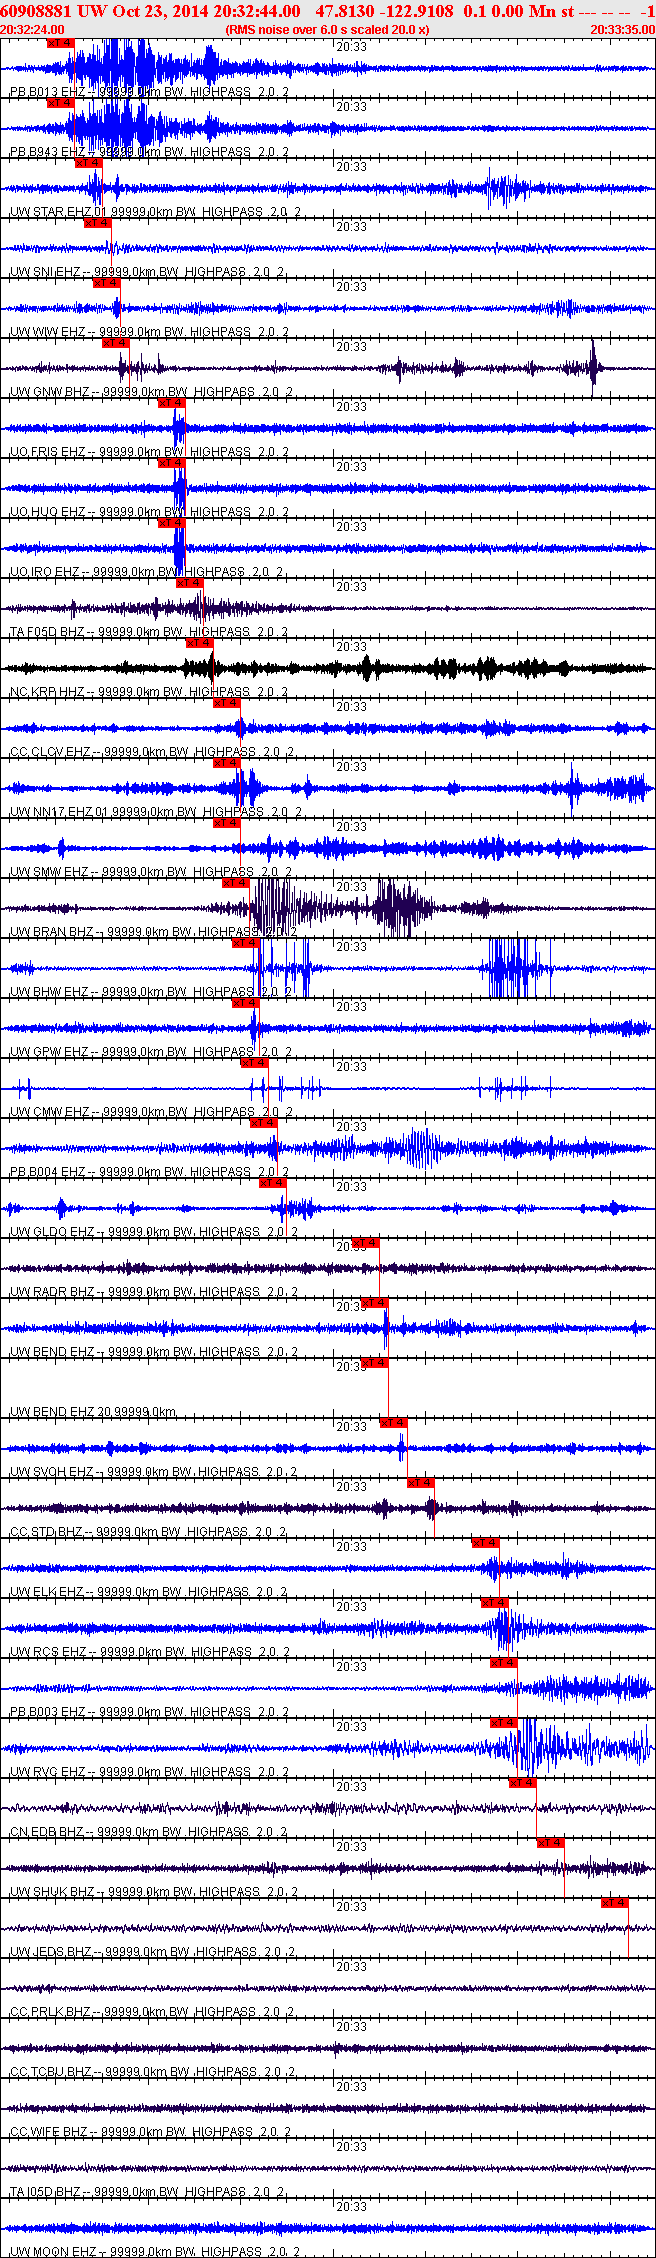656x2258 pixels.
Task: Select the red pick flag on UW RADR trace
Action: 366,1243
